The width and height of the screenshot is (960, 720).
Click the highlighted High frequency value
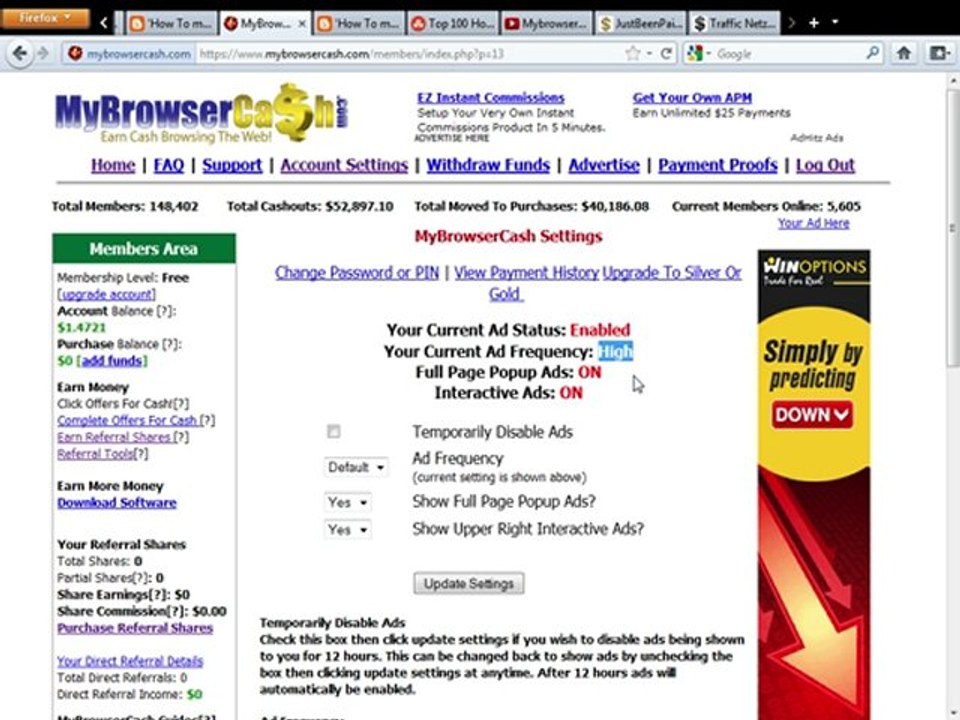point(615,351)
